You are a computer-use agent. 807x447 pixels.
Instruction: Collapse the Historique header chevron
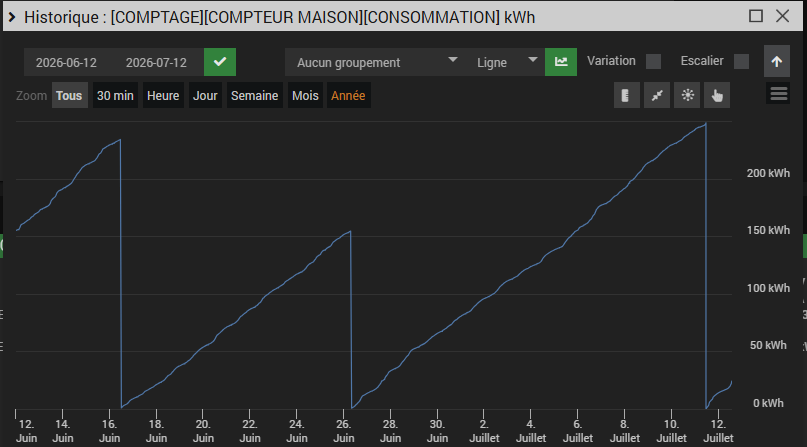pyautogui.click(x=12, y=17)
